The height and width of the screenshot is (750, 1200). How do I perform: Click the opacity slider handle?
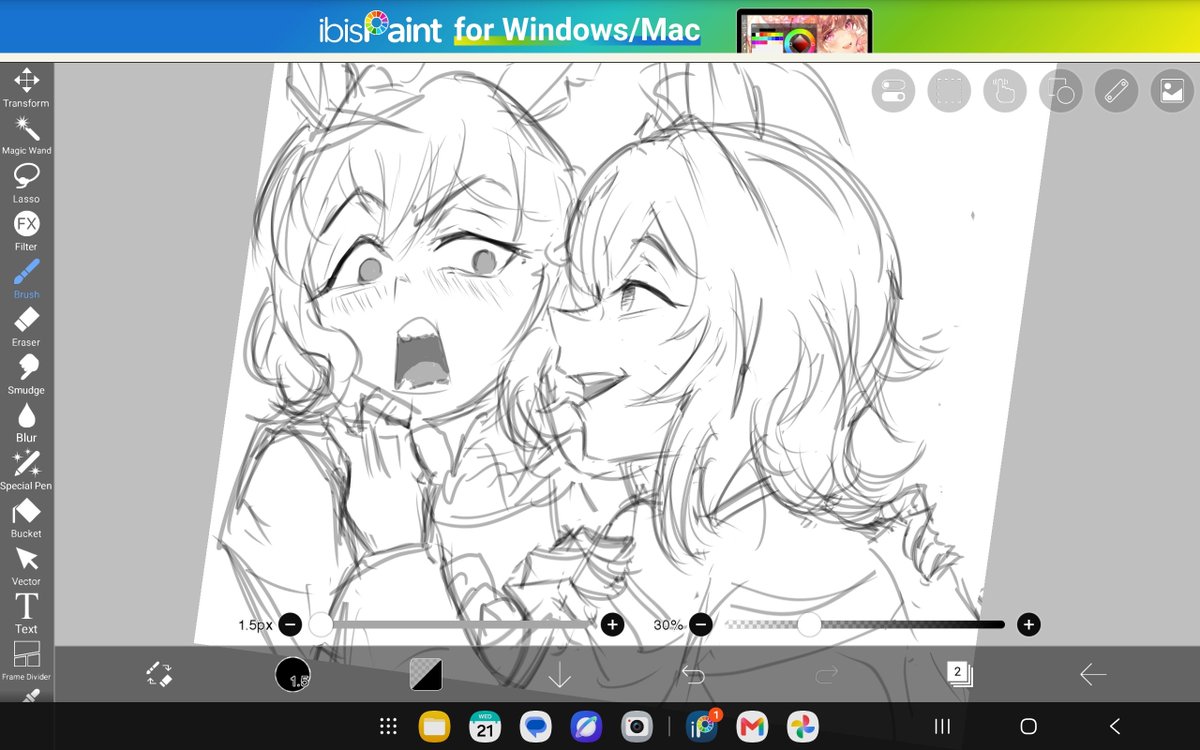click(x=809, y=625)
